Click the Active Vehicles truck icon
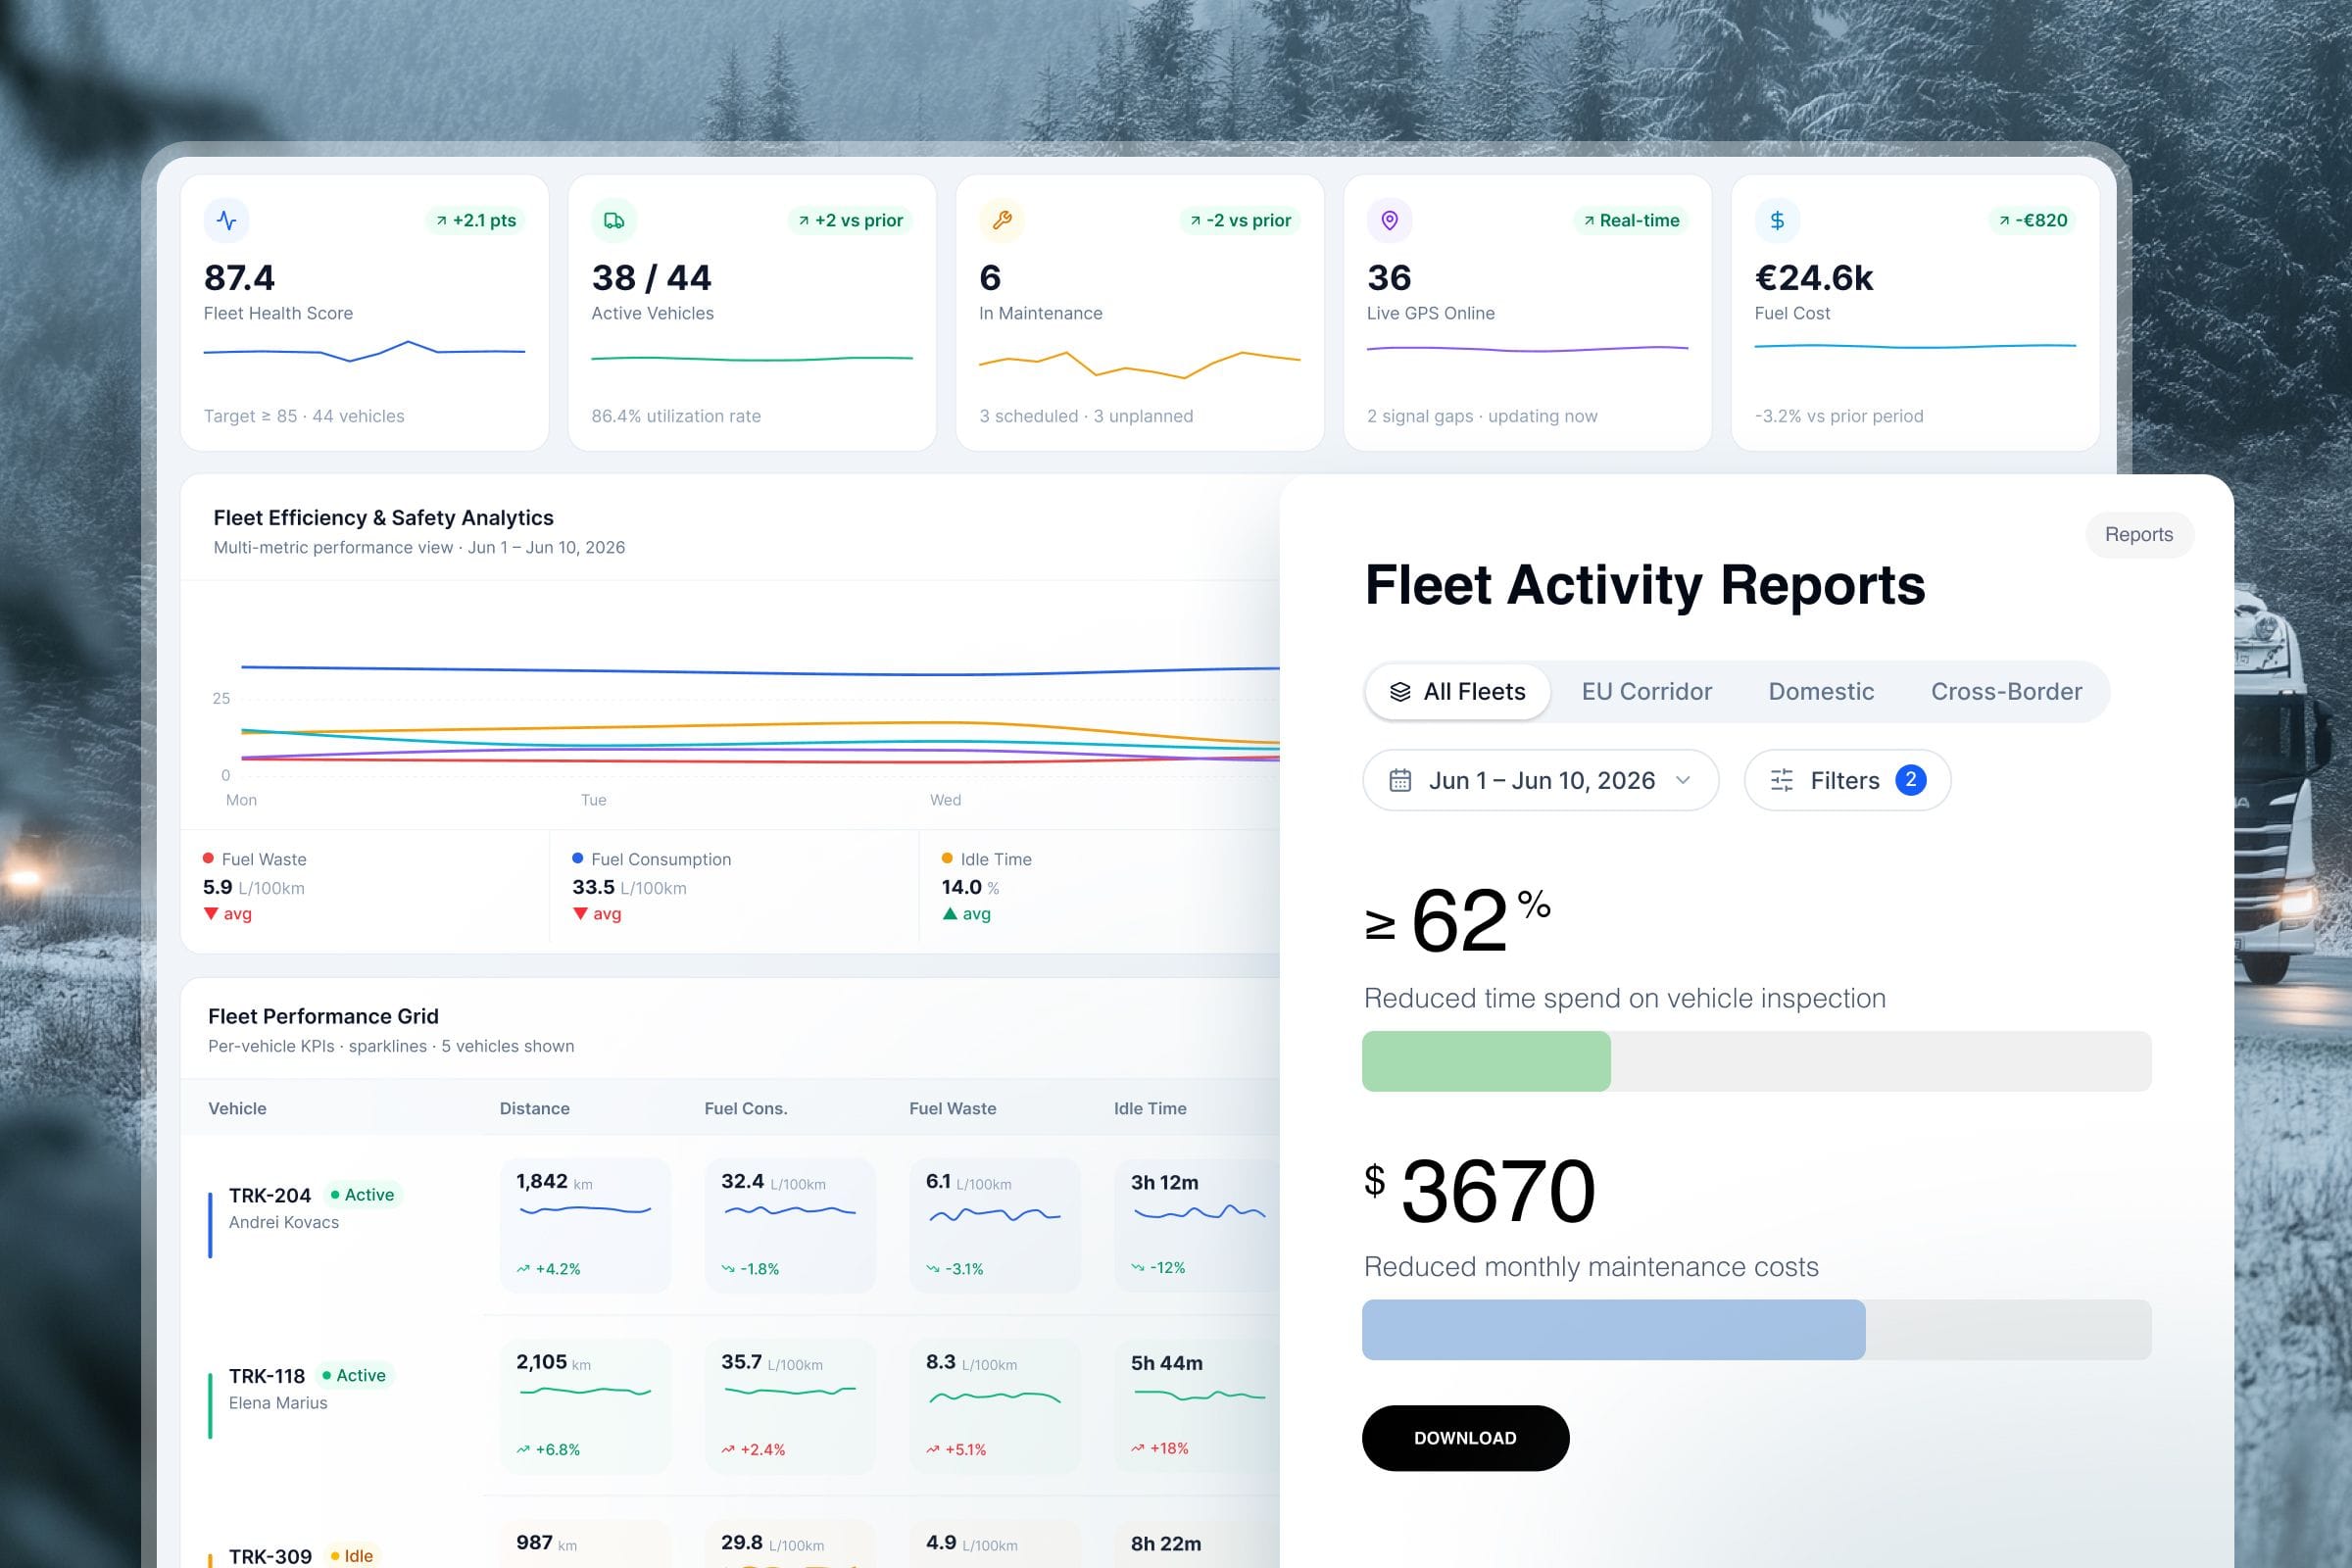Viewport: 2352px width, 1568px height. click(614, 220)
